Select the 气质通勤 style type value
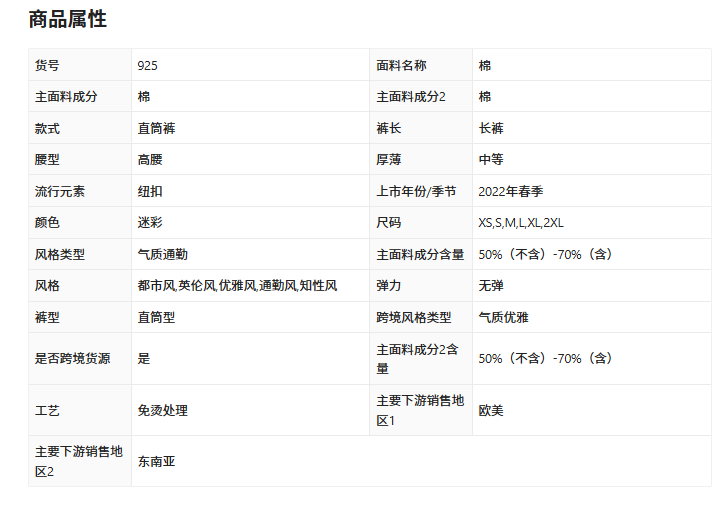The height and width of the screenshot is (506, 715). (163, 255)
